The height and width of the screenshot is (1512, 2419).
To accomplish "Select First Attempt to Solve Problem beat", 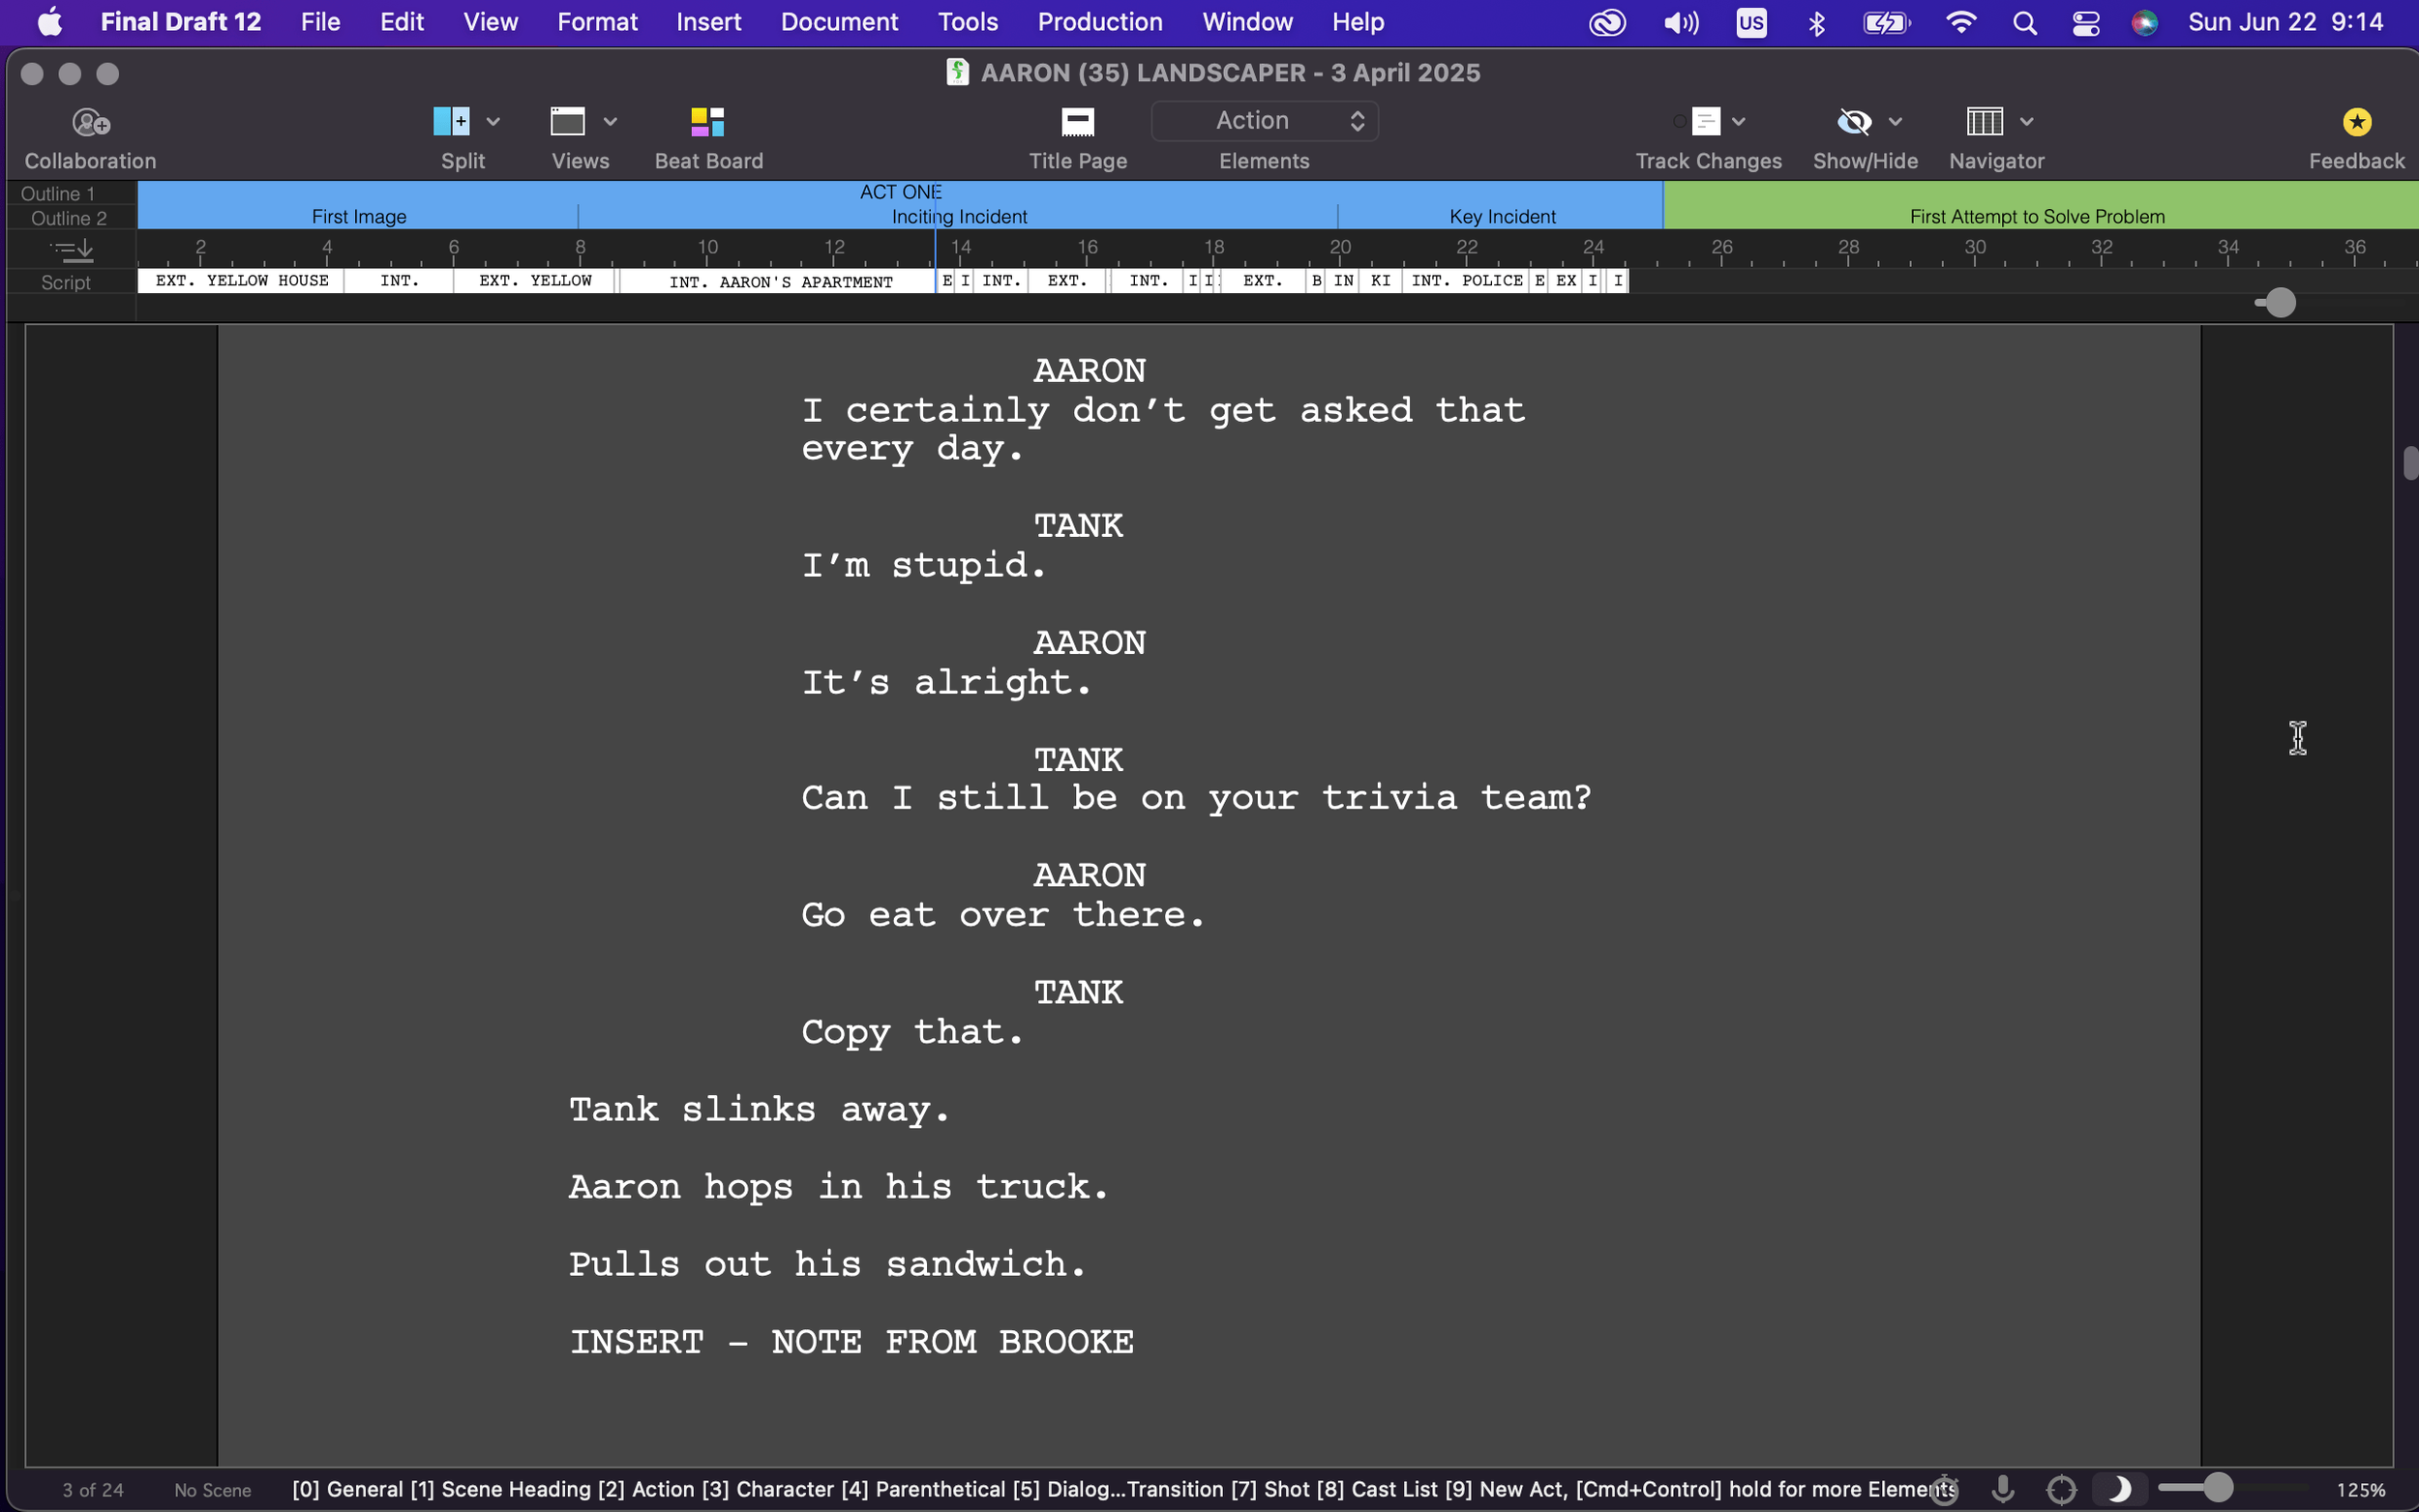I will point(2036,216).
